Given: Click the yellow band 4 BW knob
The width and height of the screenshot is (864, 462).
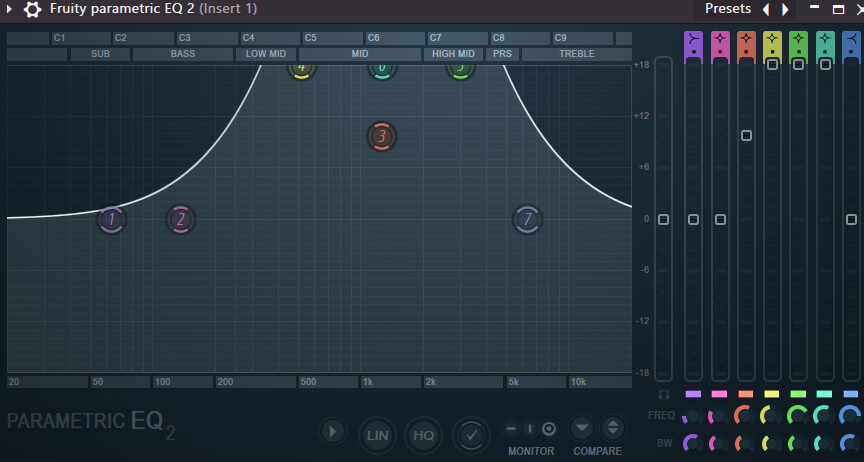Looking at the screenshot, I should tap(770, 443).
